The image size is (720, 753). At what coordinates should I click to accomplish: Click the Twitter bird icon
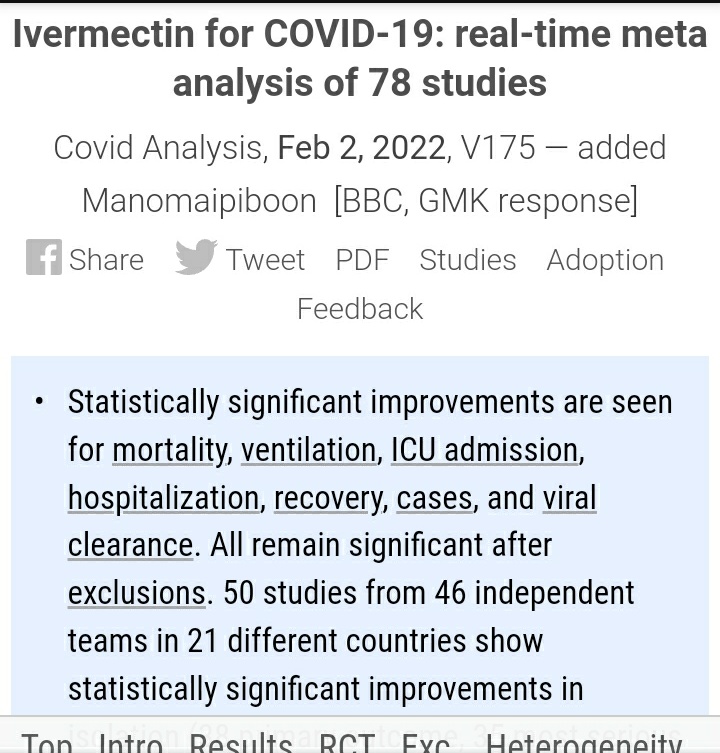pos(196,257)
